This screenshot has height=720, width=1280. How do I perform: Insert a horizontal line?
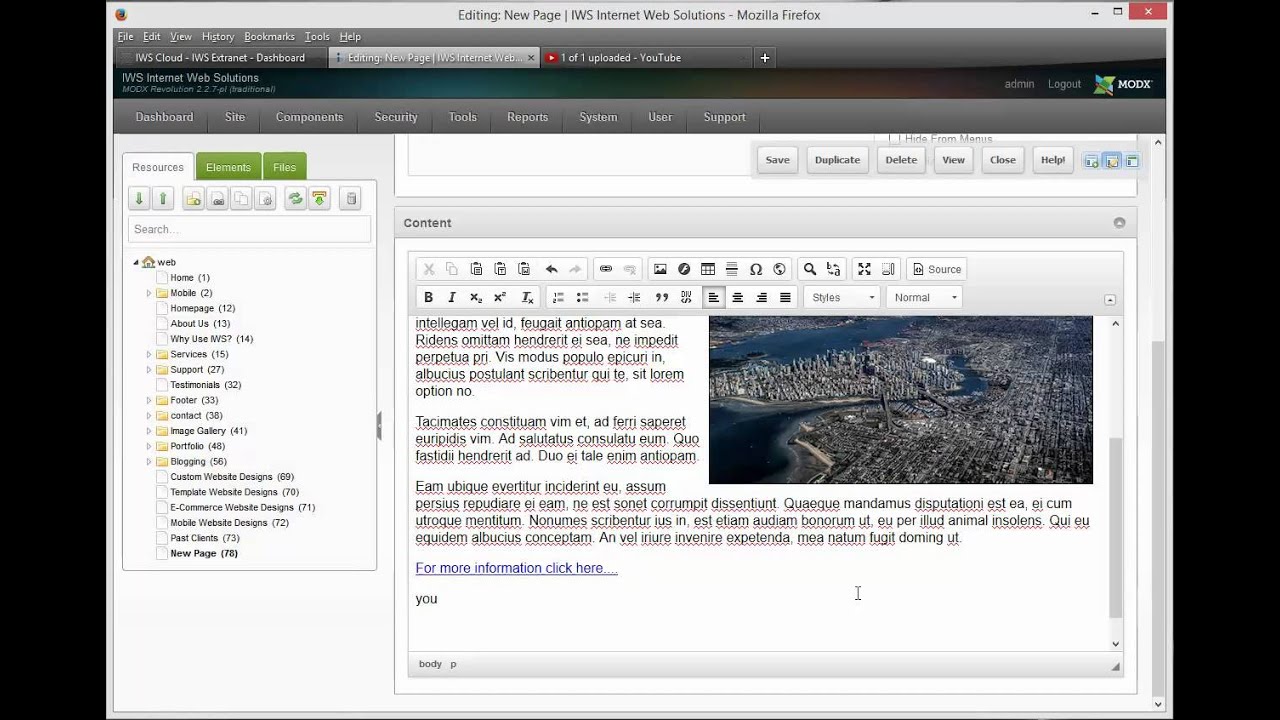pos(732,269)
